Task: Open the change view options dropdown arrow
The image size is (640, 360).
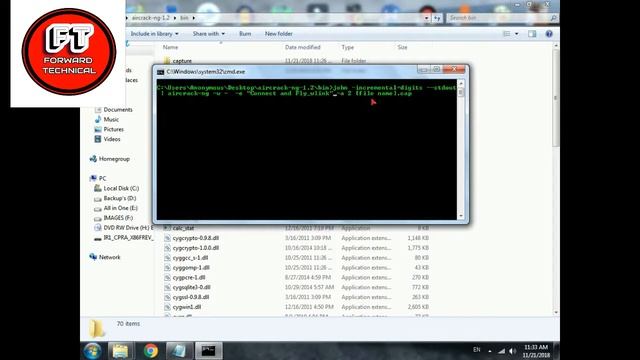Action: coord(517,34)
